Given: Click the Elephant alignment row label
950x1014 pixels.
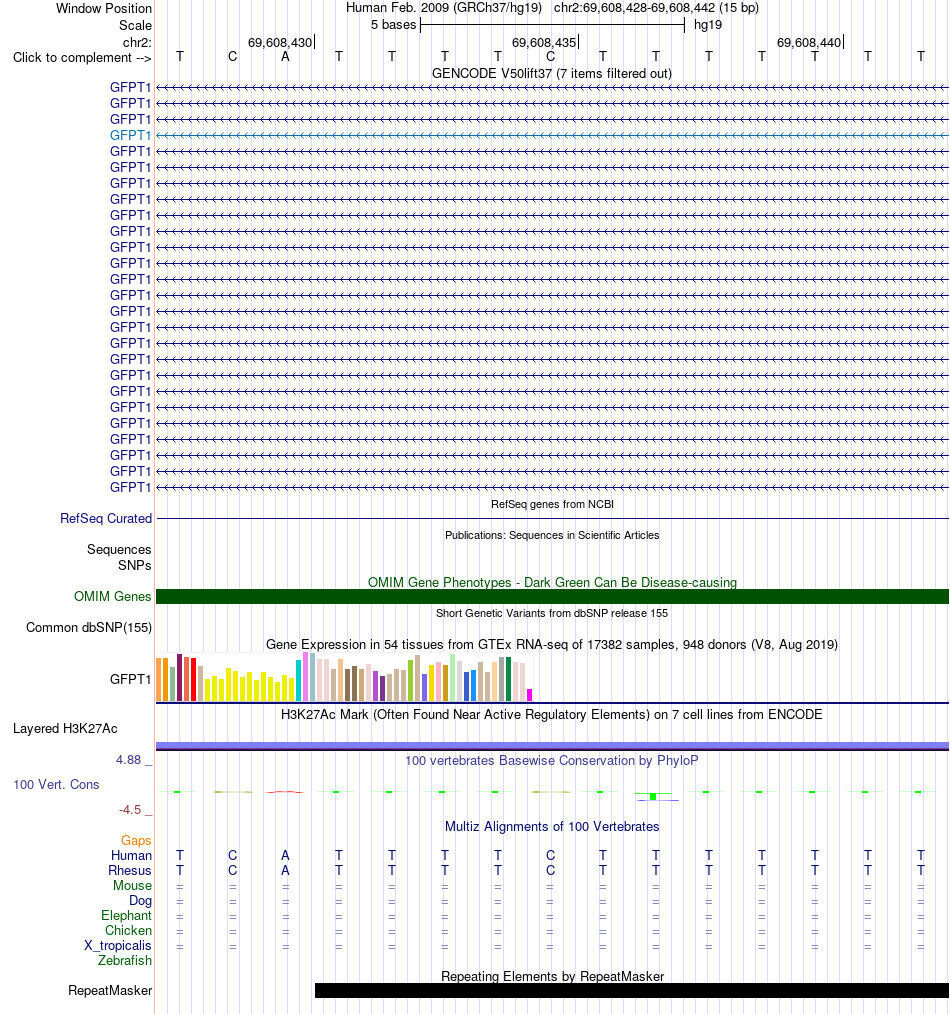Looking at the screenshot, I should 126,915.
